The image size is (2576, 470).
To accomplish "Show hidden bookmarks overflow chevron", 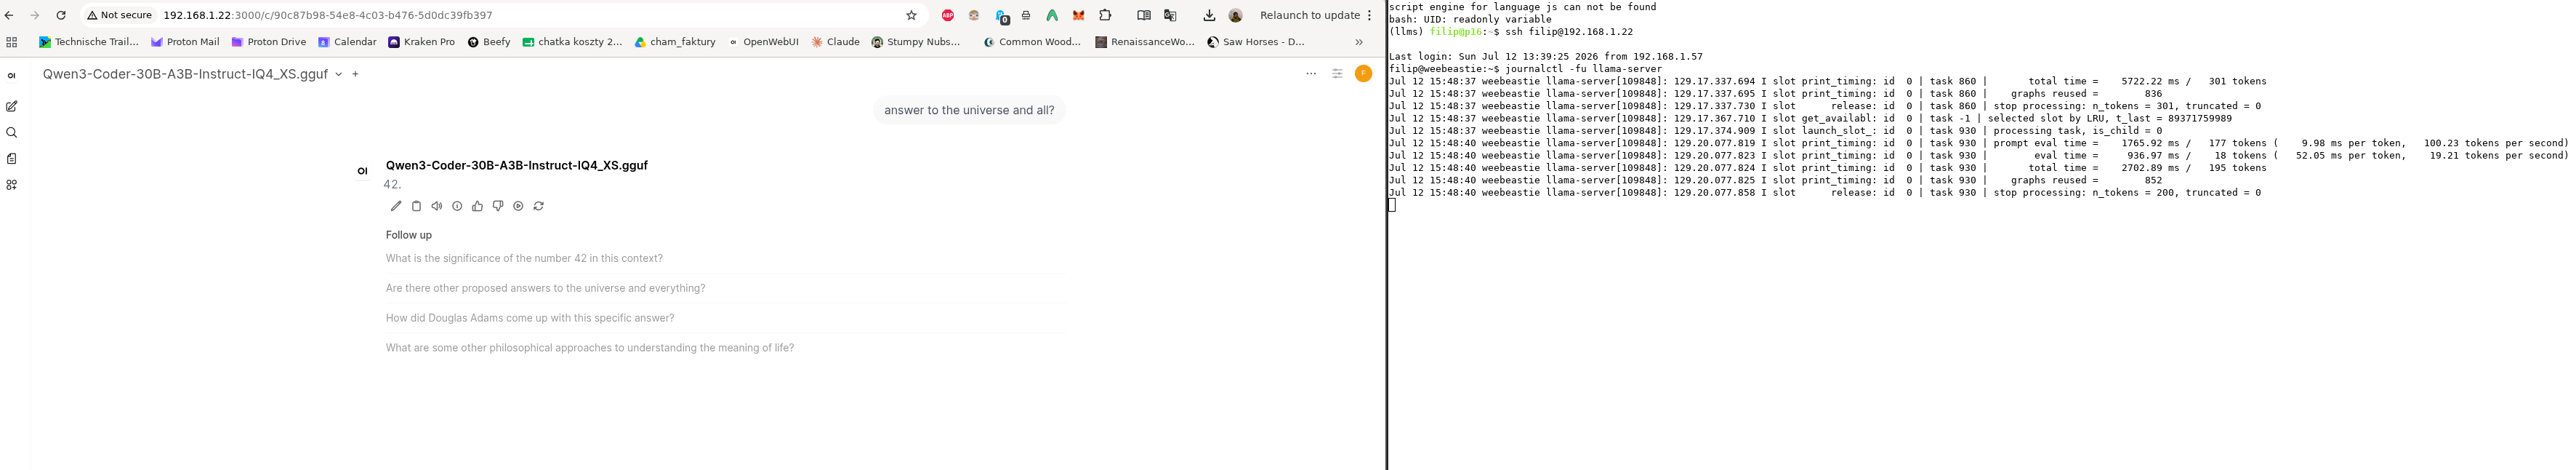I will pos(1358,42).
